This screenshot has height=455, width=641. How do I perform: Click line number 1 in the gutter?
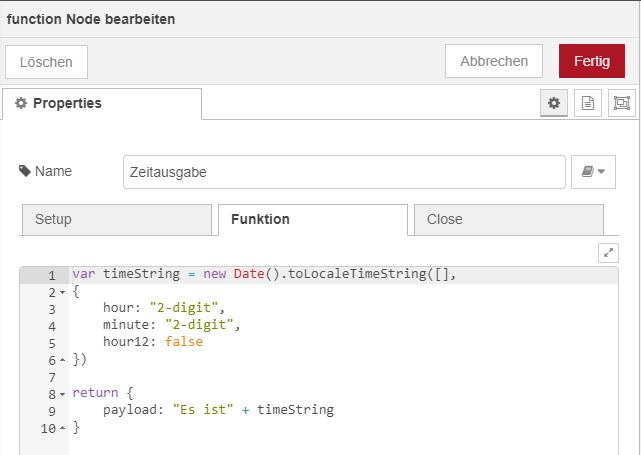click(50, 275)
